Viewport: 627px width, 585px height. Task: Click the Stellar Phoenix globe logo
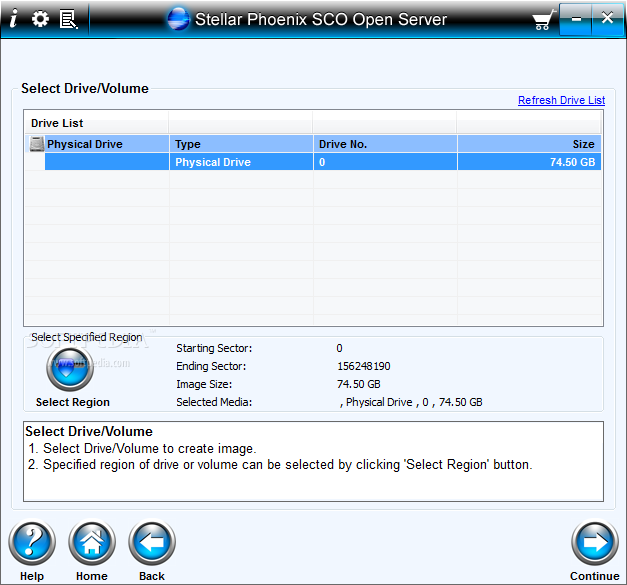(x=178, y=19)
